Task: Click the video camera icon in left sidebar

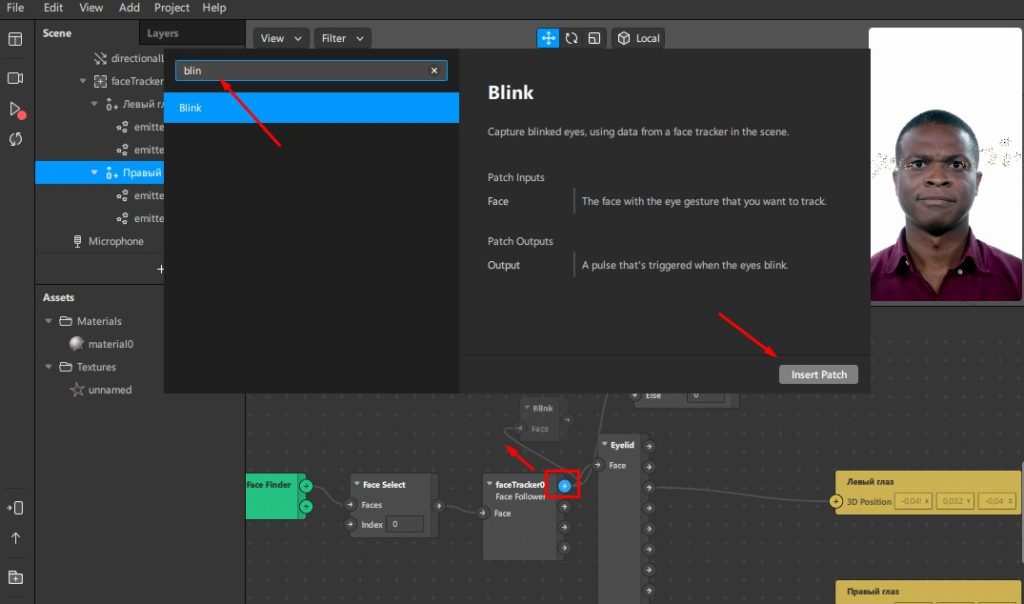Action: click(15, 78)
